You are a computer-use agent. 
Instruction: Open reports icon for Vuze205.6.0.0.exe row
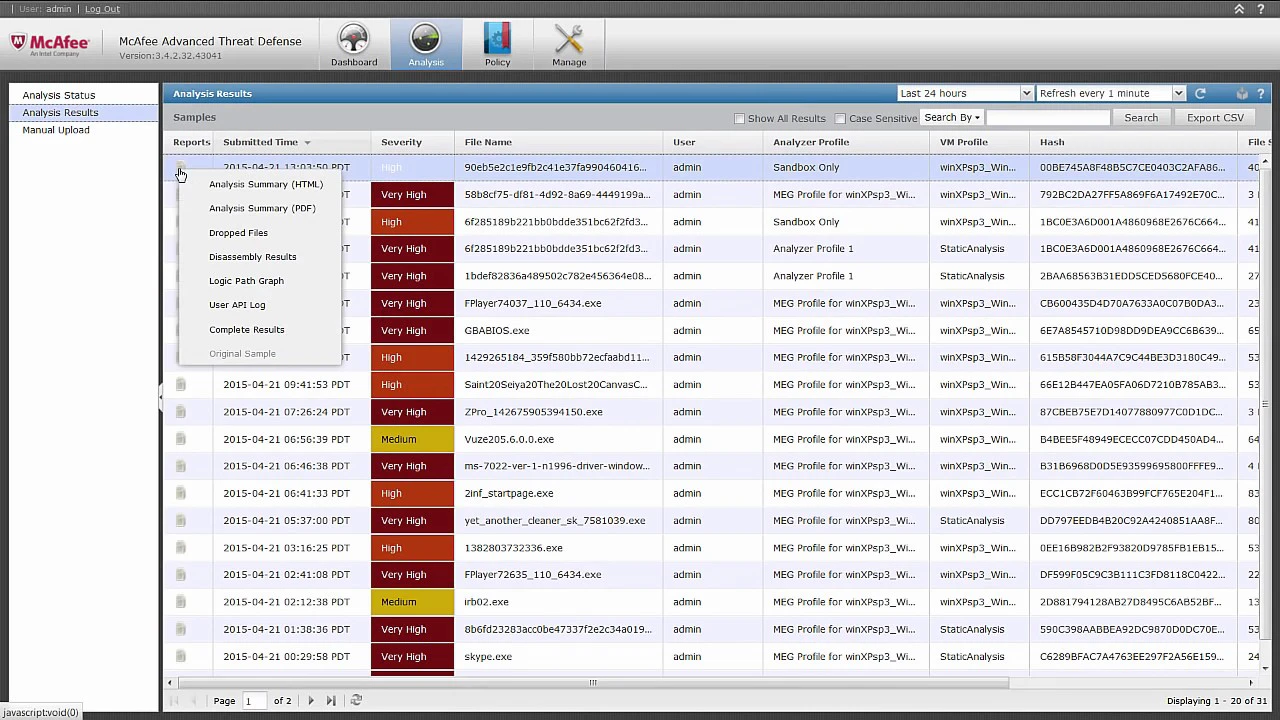[x=181, y=439]
